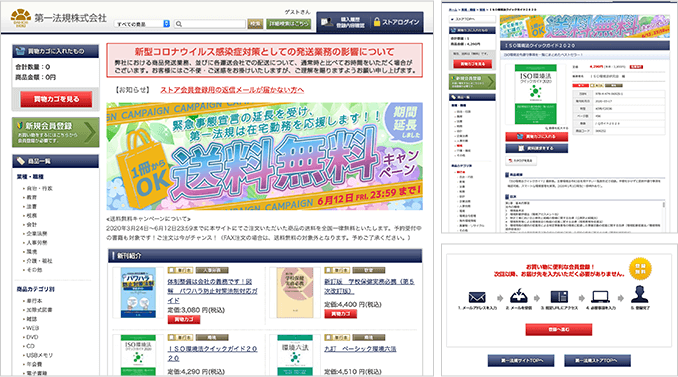The height and width of the screenshot is (377, 678).
Task: Go to 第一法規サイトTOPへ button
Action: [x=521, y=361]
